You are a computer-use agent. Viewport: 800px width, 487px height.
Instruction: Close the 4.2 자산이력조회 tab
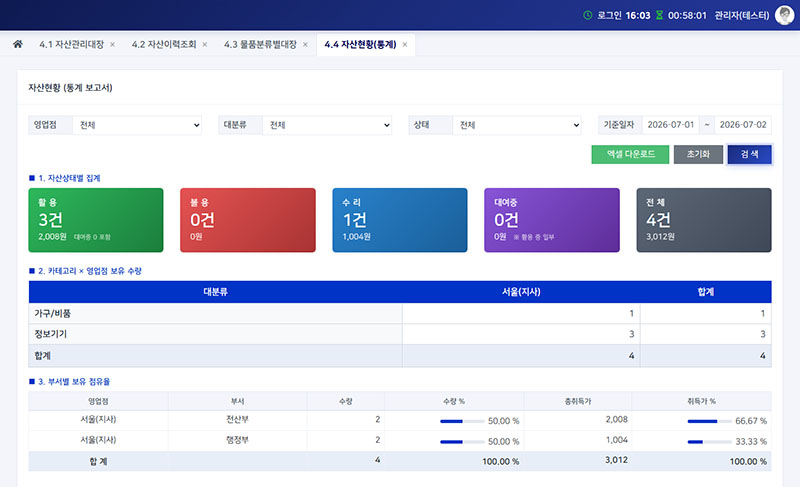pos(205,45)
